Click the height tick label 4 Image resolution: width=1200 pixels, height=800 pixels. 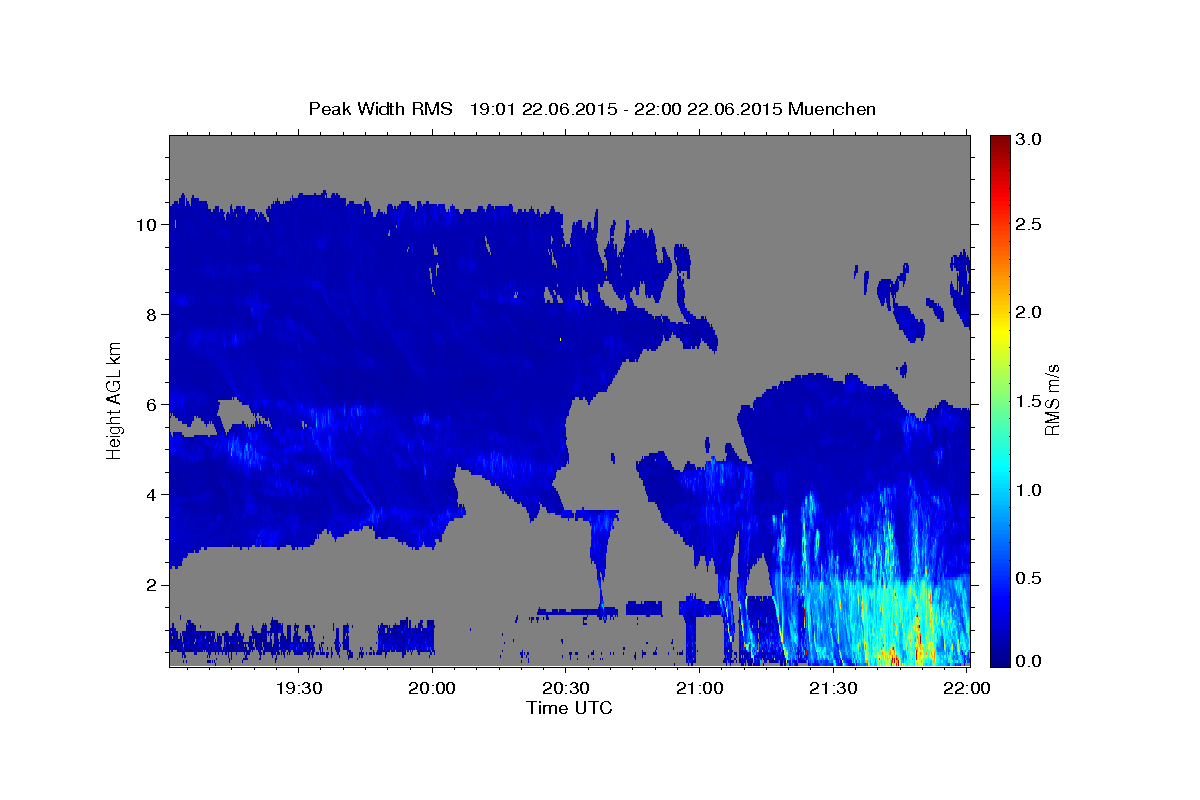pyautogui.click(x=149, y=494)
